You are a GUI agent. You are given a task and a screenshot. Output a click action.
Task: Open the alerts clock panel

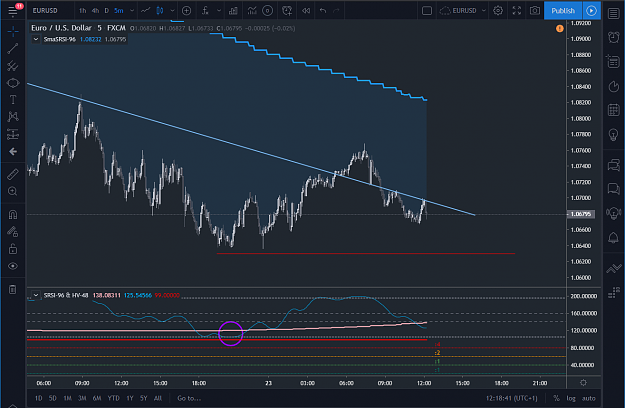click(613, 37)
